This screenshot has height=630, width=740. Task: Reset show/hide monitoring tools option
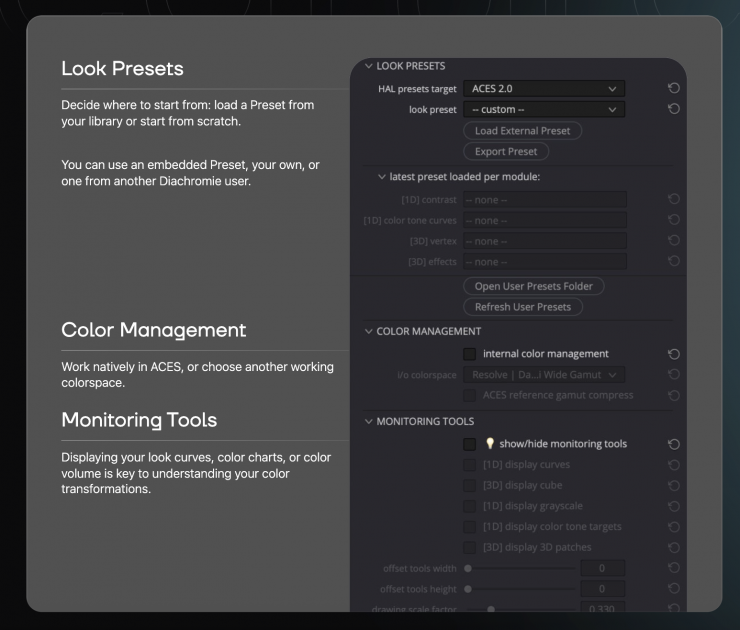pyautogui.click(x=674, y=444)
